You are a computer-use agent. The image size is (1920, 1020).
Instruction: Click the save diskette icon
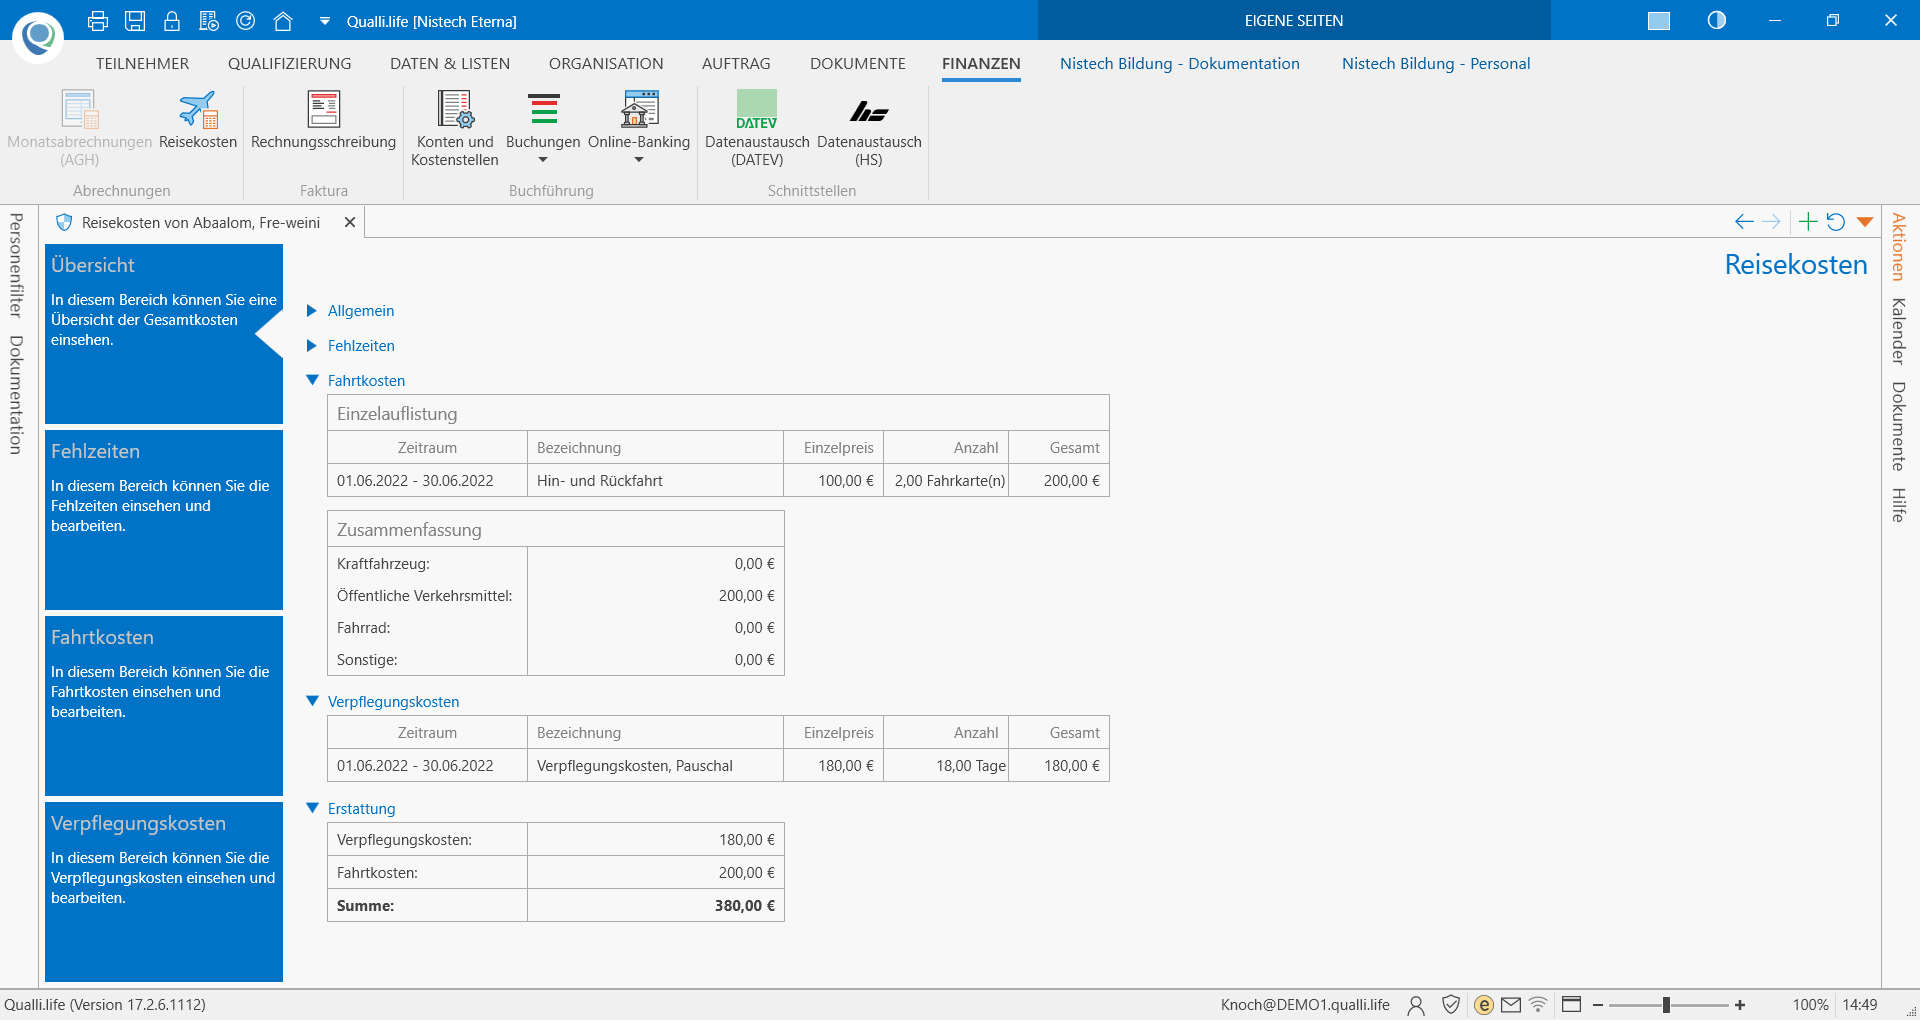tap(135, 21)
